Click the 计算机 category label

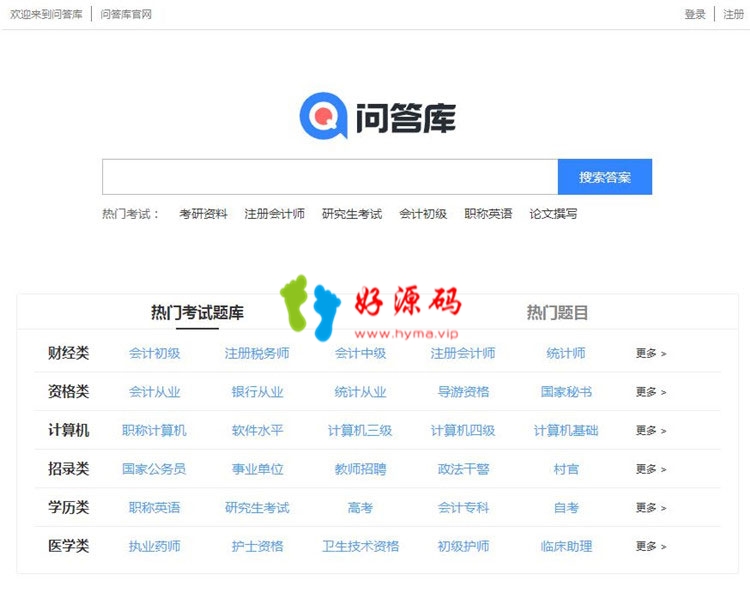(x=68, y=430)
